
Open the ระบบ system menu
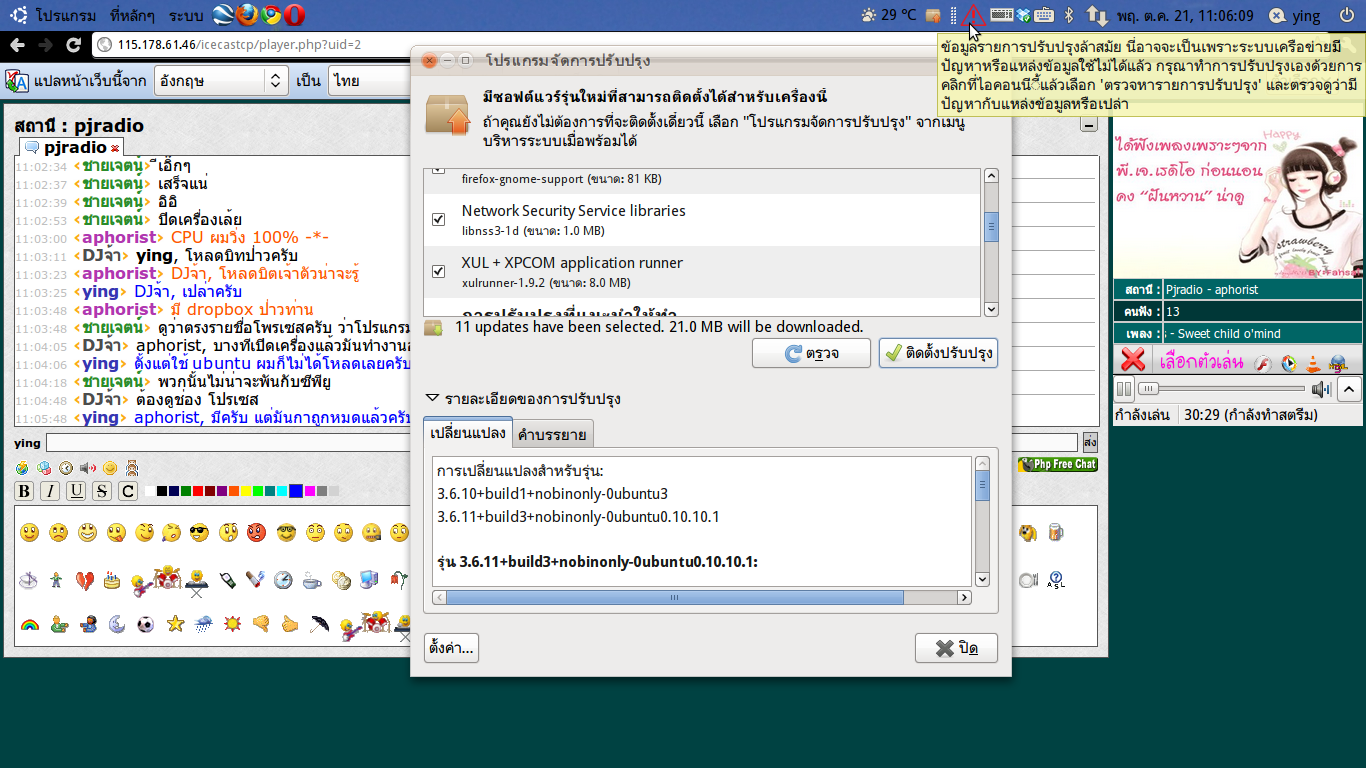(x=185, y=15)
